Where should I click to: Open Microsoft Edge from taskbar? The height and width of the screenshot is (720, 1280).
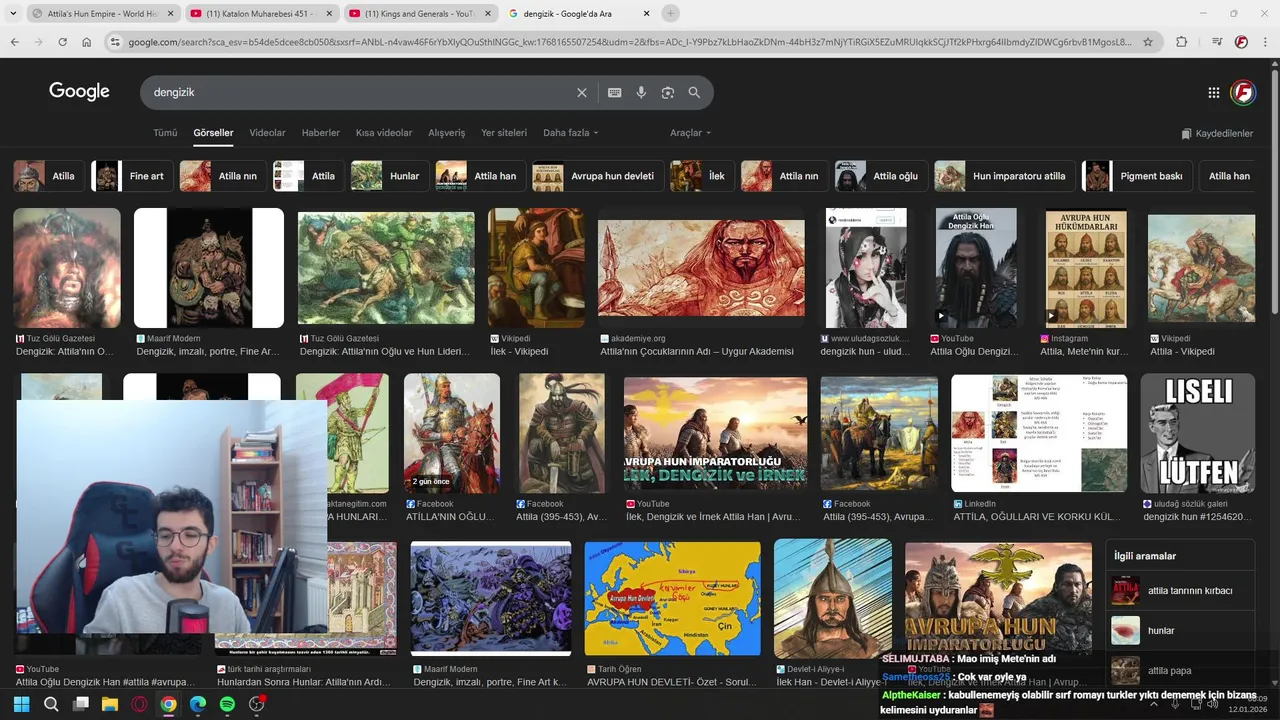[198, 704]
